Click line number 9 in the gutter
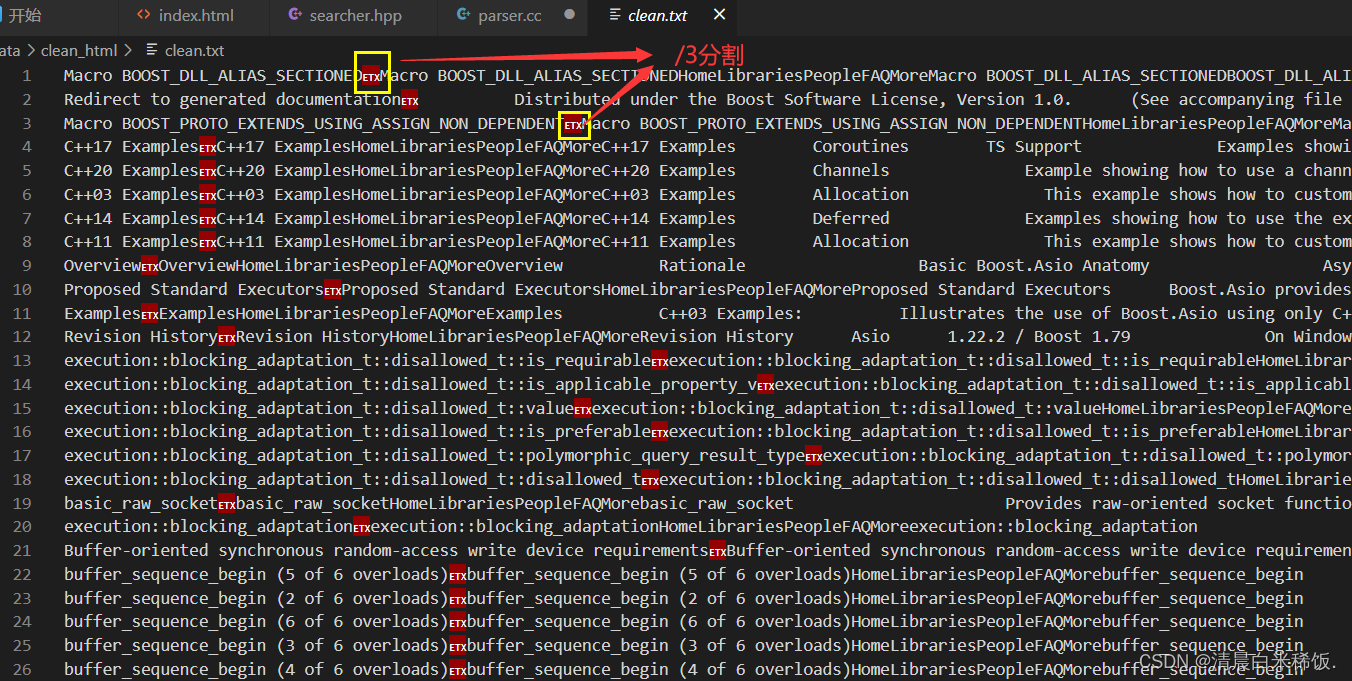The image size is (1352, 681). click(28, 266)
